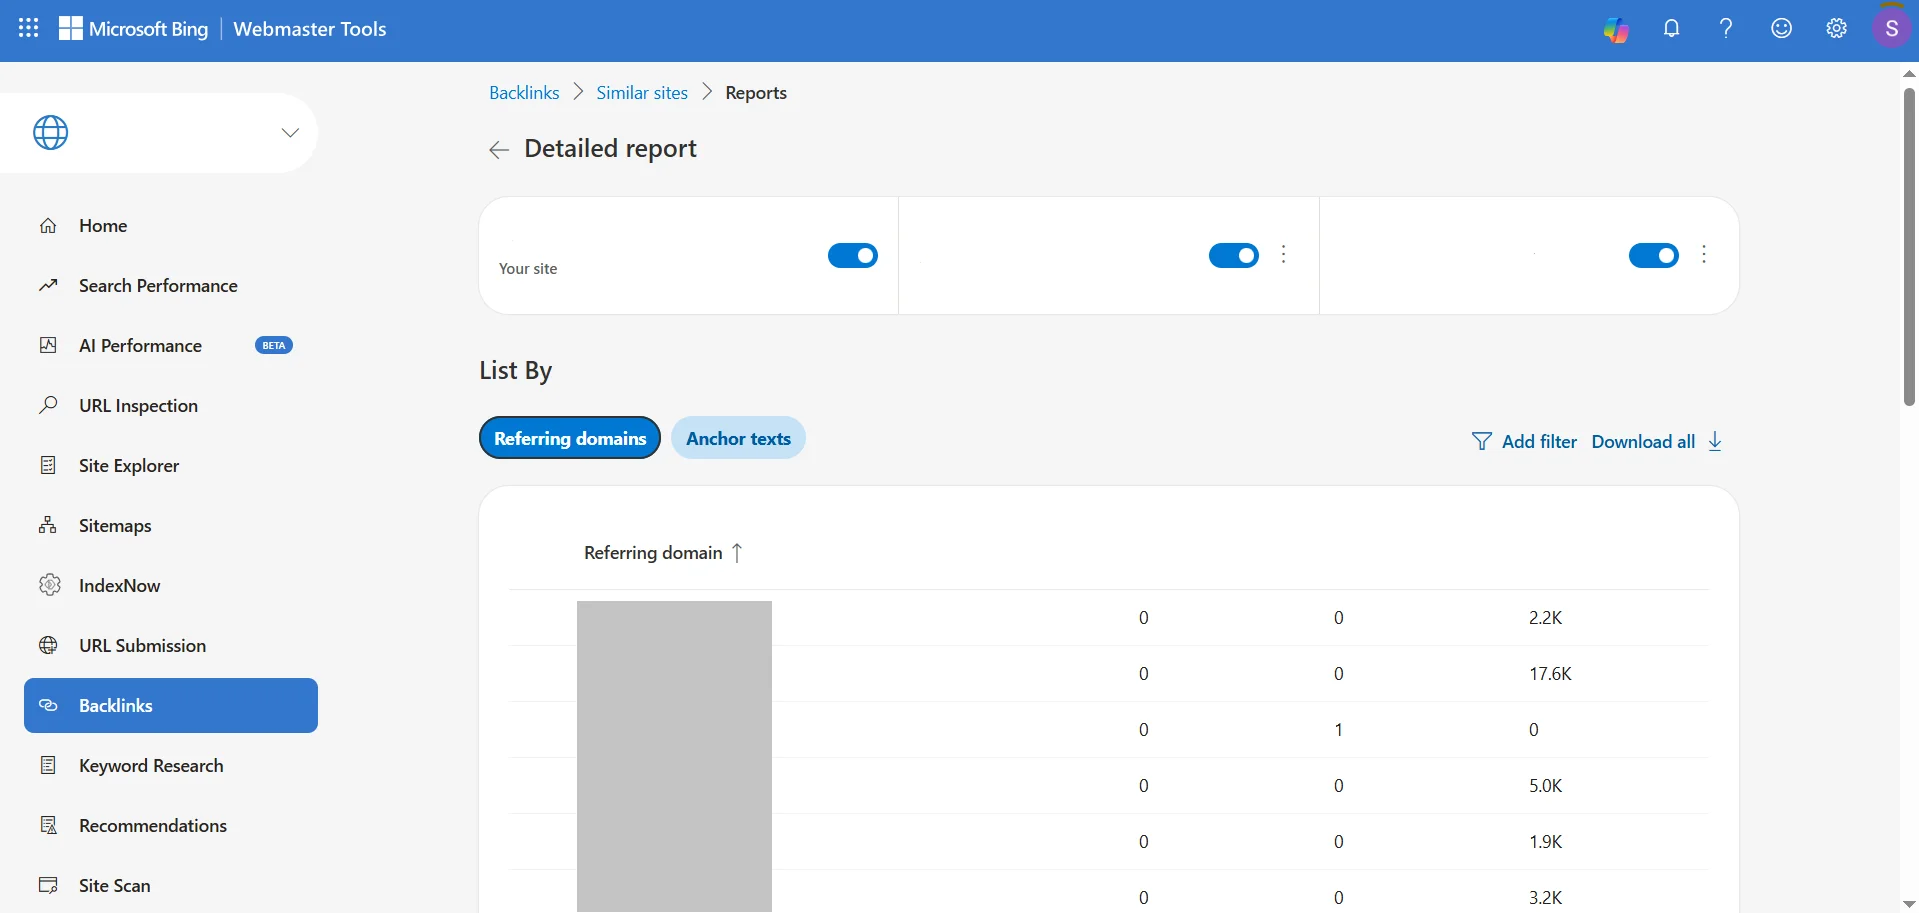This screenshot has height=913, width=1919.
Task: Expand the site selector dropdown chevron
Action: (290, 133)
